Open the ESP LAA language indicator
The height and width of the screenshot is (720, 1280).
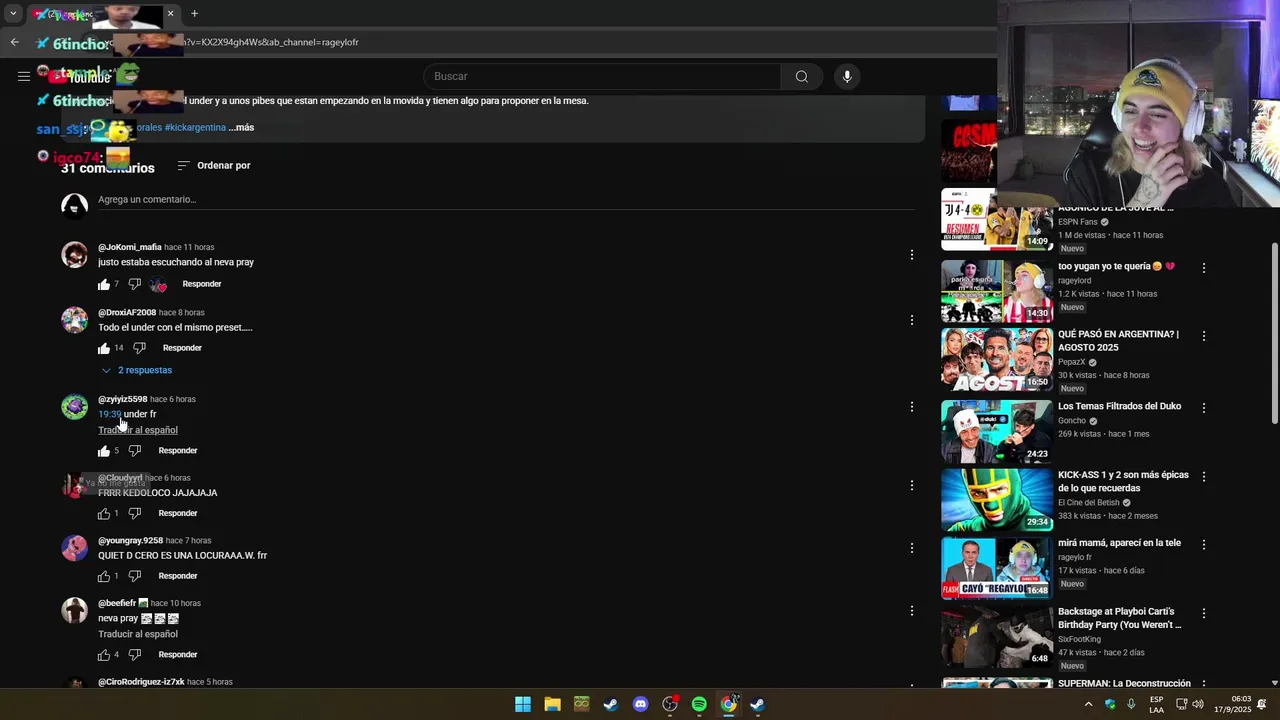[1156, 704]
